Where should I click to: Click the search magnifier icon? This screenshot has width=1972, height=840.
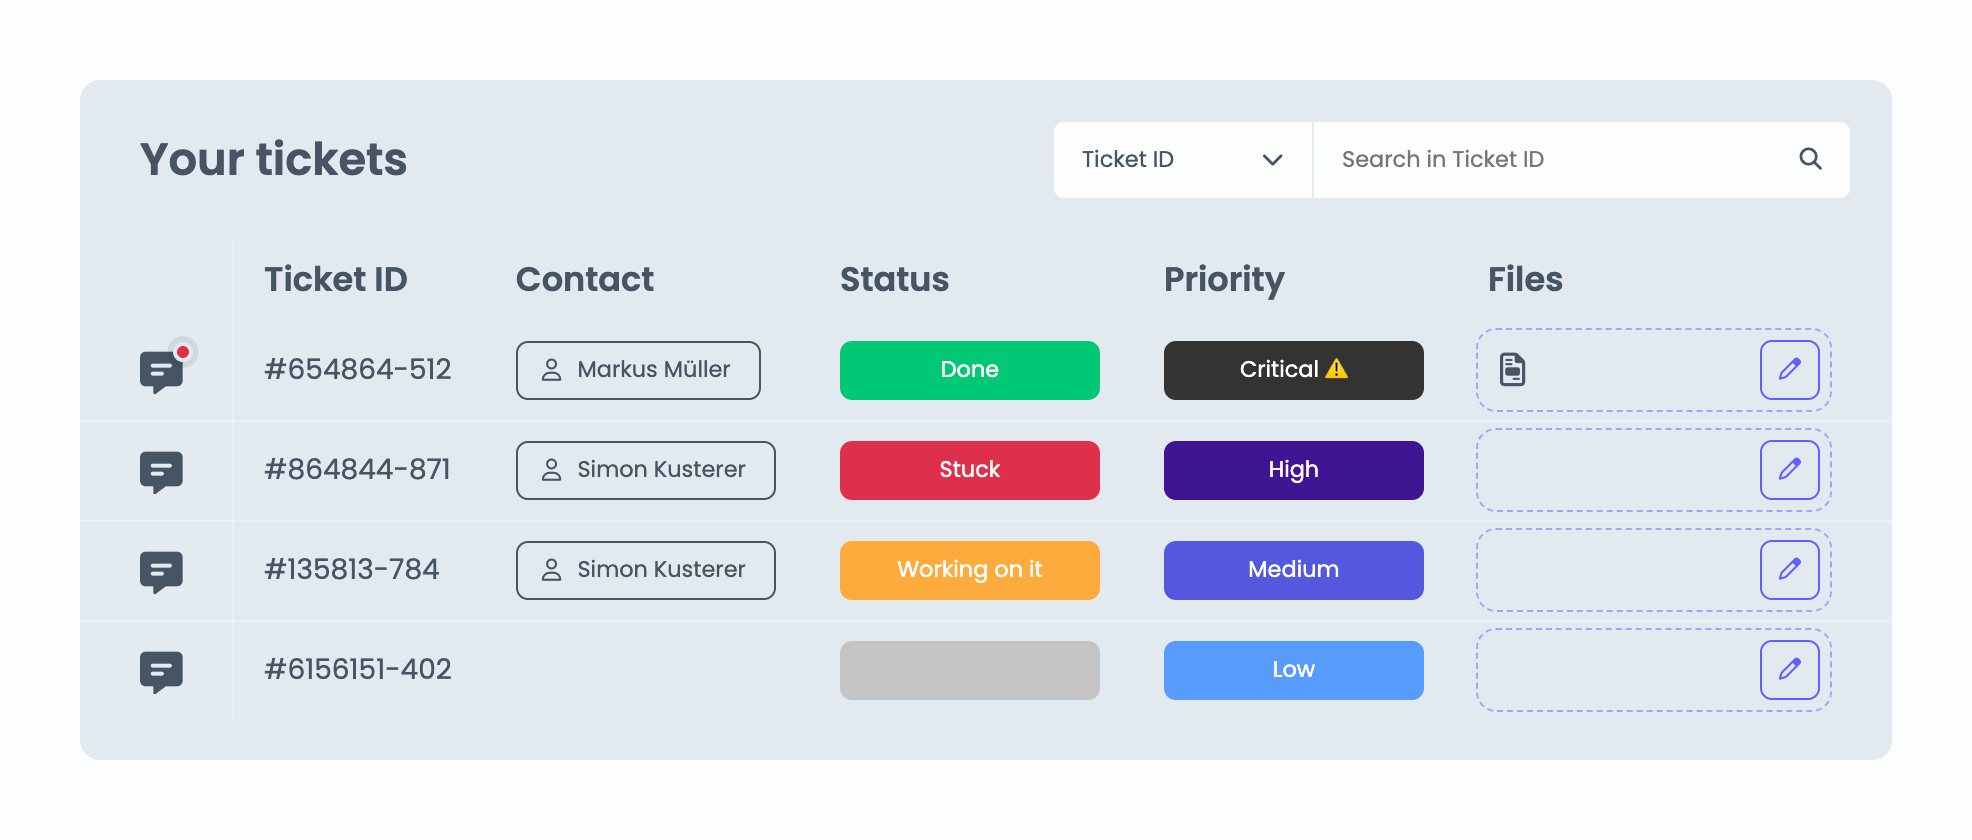[1810, 159]
